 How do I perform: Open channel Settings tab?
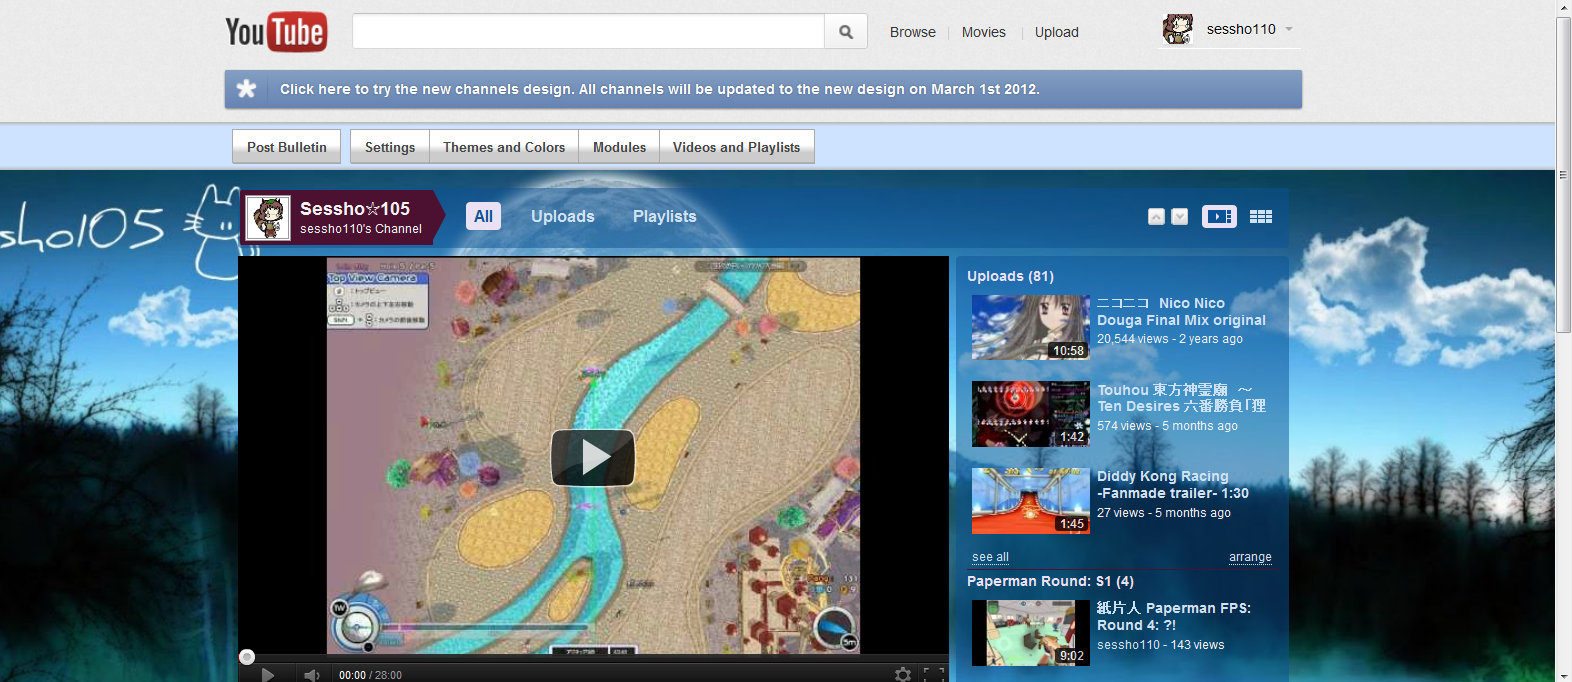[x=390, y=147]
